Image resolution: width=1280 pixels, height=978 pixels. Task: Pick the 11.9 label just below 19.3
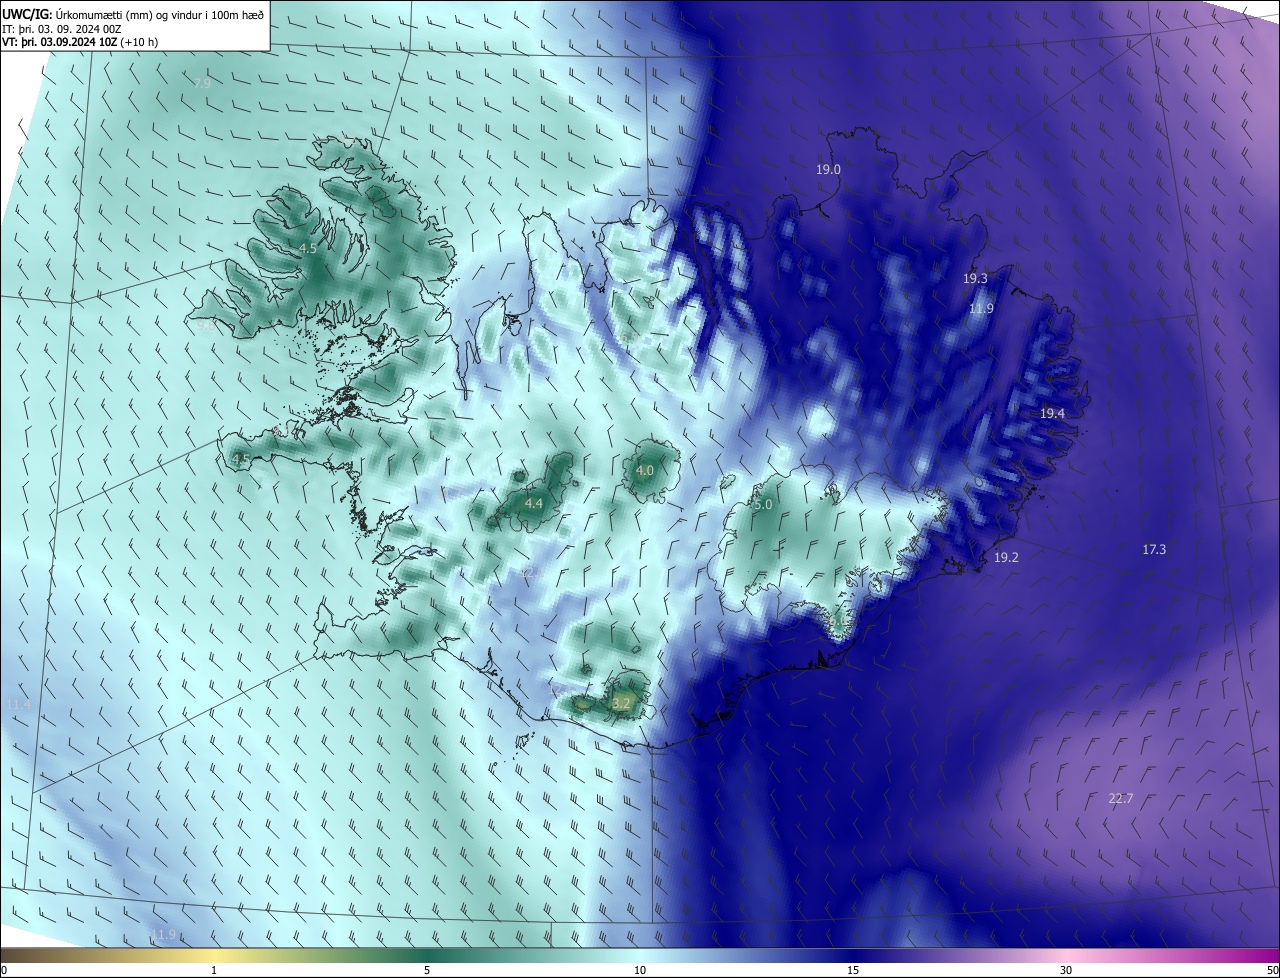point(981,309)
